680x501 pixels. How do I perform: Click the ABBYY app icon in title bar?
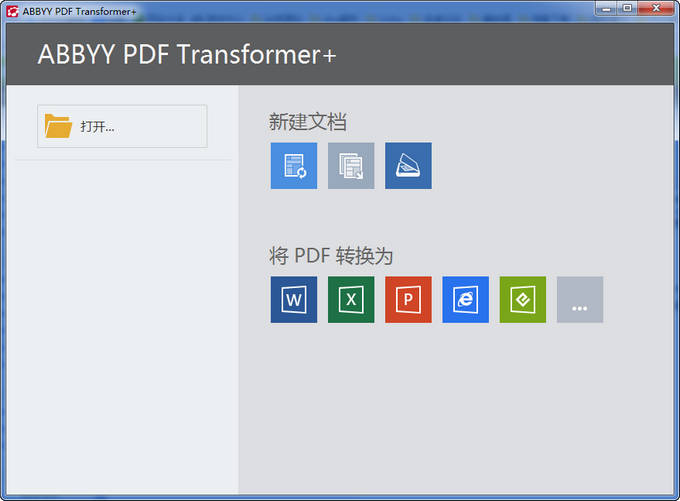coord(12,11)
